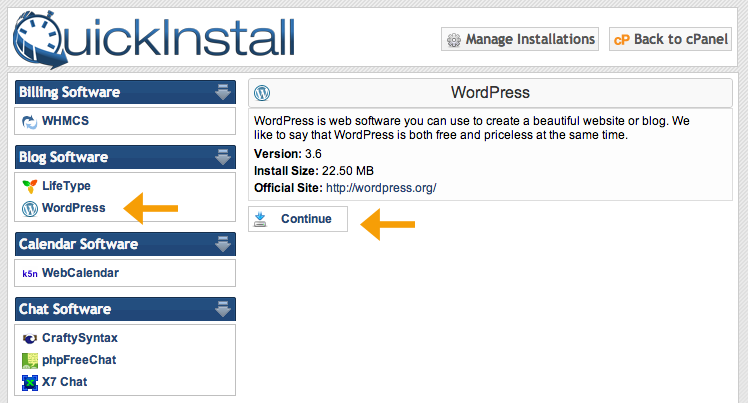Select CraftySyntax chat software
Image resolution: width=748 pixels, height=403 pixels.
point(80,338)
